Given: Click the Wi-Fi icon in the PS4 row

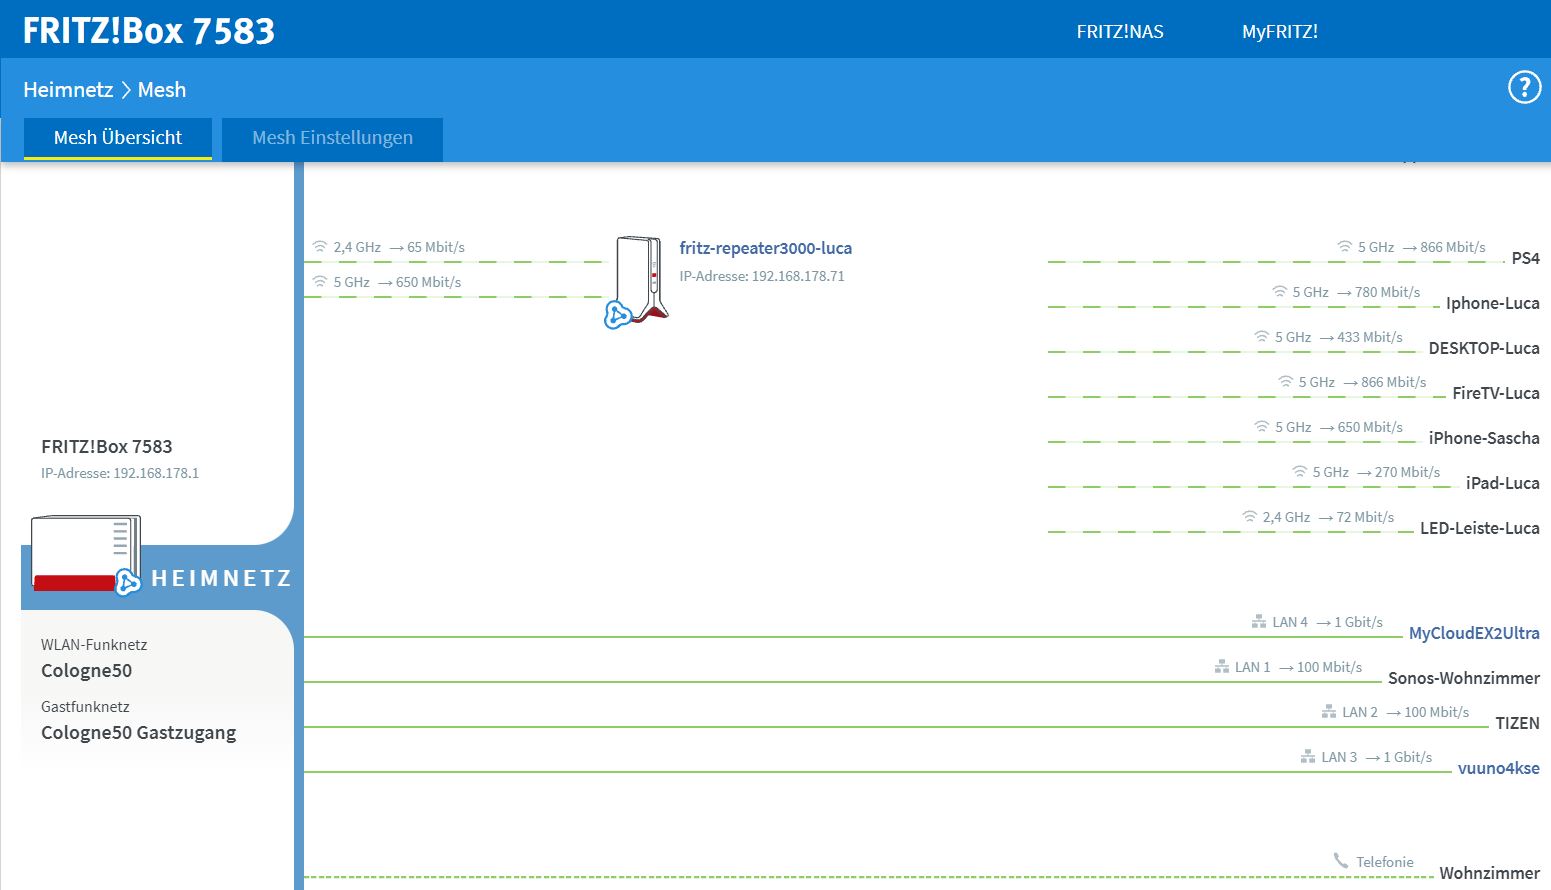Looking at the screenshot, I should coord(1345,246).
